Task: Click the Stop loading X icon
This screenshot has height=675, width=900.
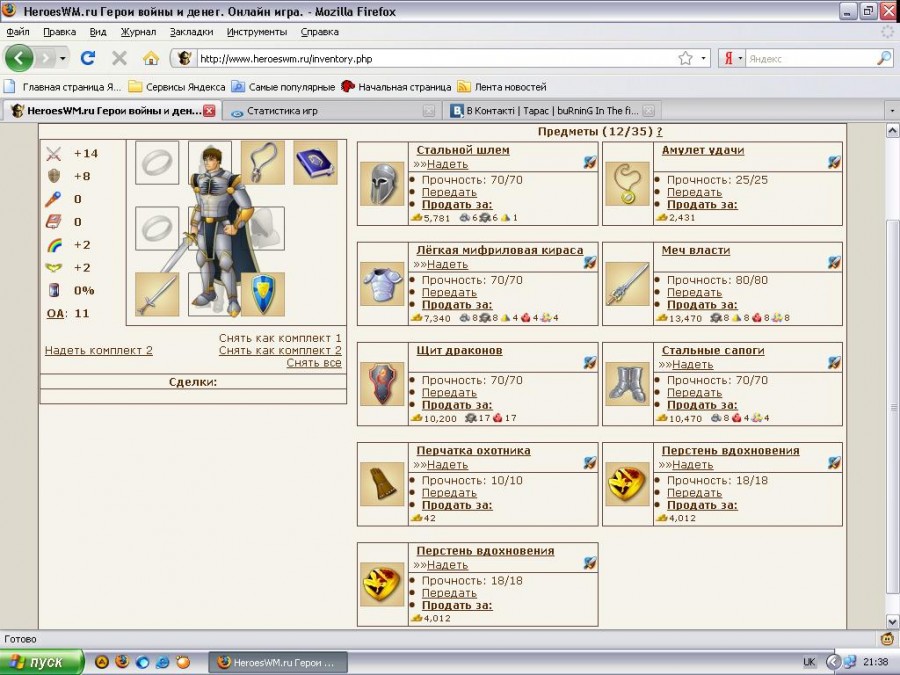Action: [119, 58]
